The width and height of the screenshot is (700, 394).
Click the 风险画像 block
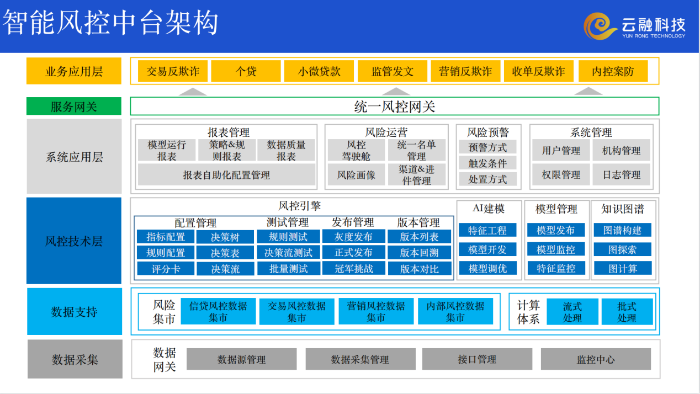click(x=356, y=175)
